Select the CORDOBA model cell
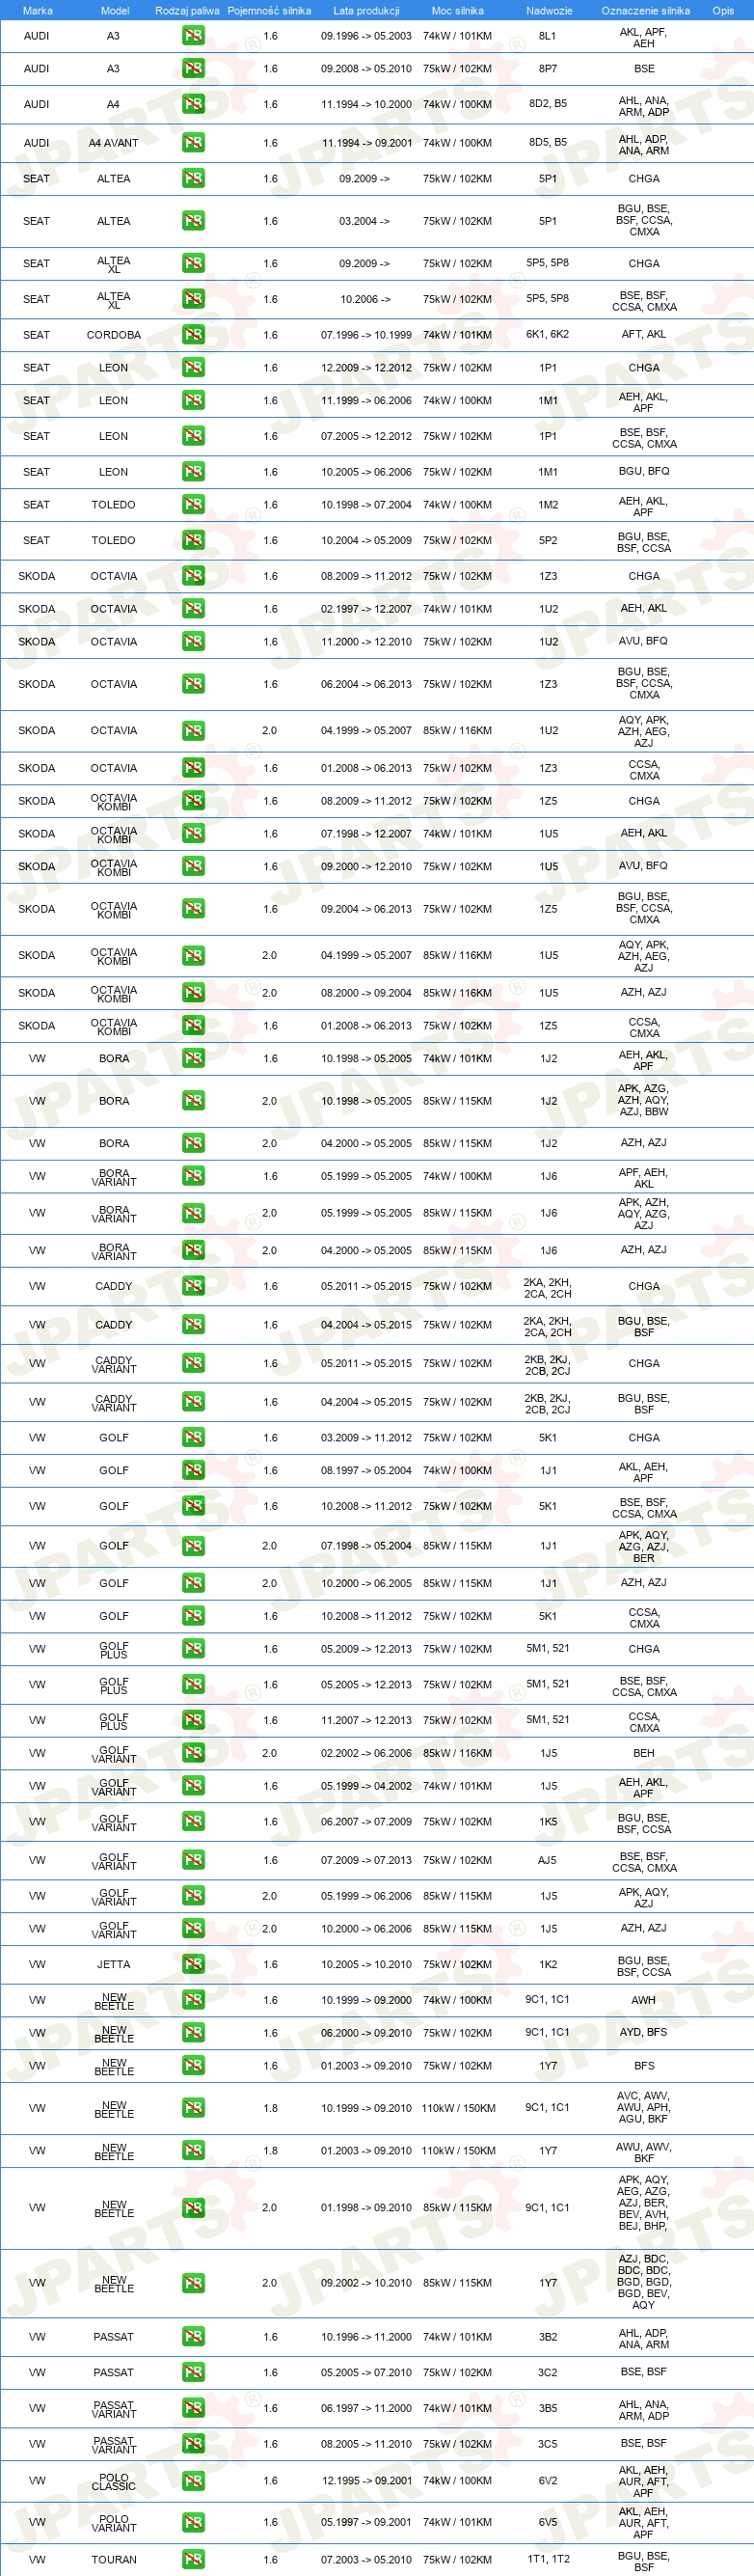754x2576 pixels. point(114,335)
